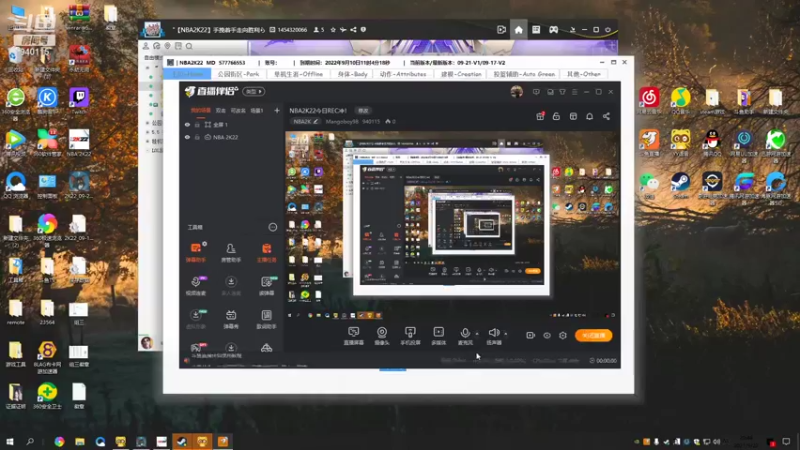Add a phone screen cast source

tap(410, 336)
